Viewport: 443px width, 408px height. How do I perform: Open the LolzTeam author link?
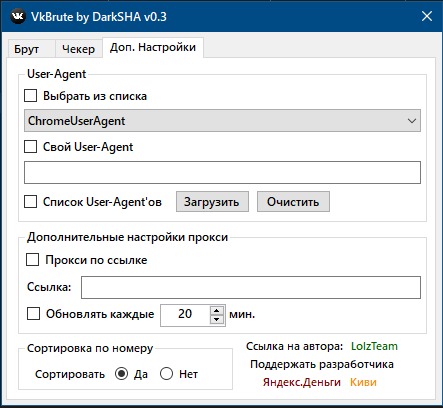tap(374, 346)
